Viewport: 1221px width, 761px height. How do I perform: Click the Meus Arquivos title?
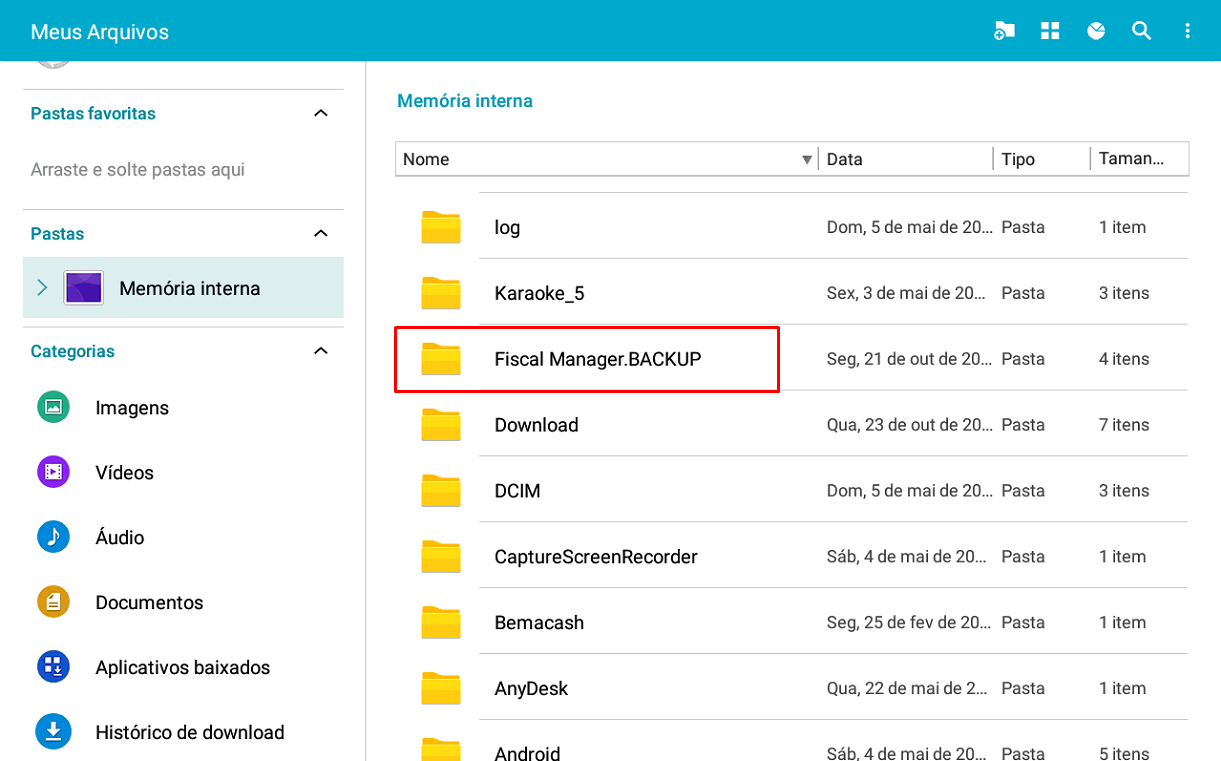[x=100, y=32]
